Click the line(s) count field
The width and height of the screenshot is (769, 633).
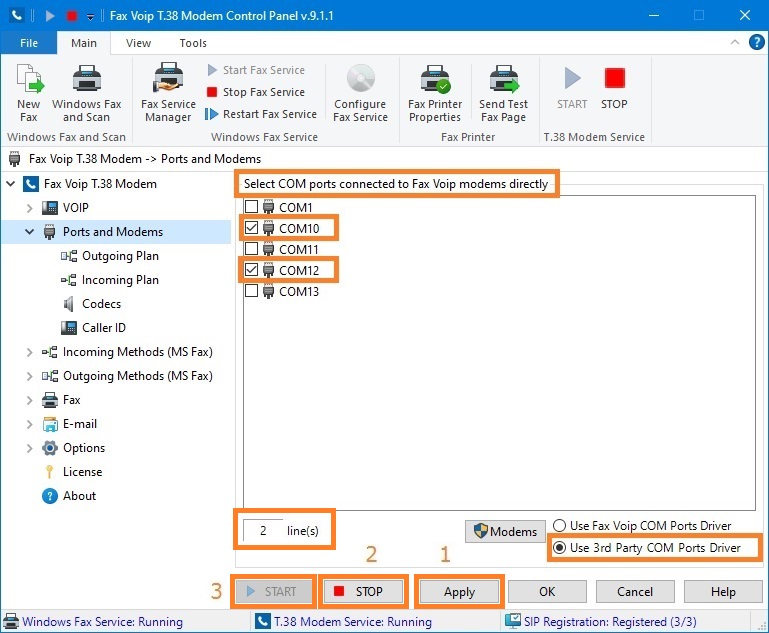point(263,531)
